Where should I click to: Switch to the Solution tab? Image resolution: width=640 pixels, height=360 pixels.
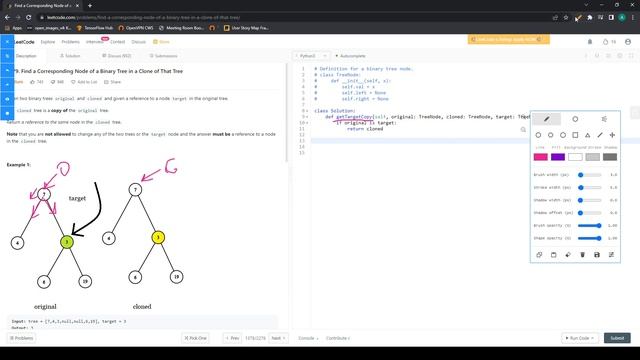70,56
